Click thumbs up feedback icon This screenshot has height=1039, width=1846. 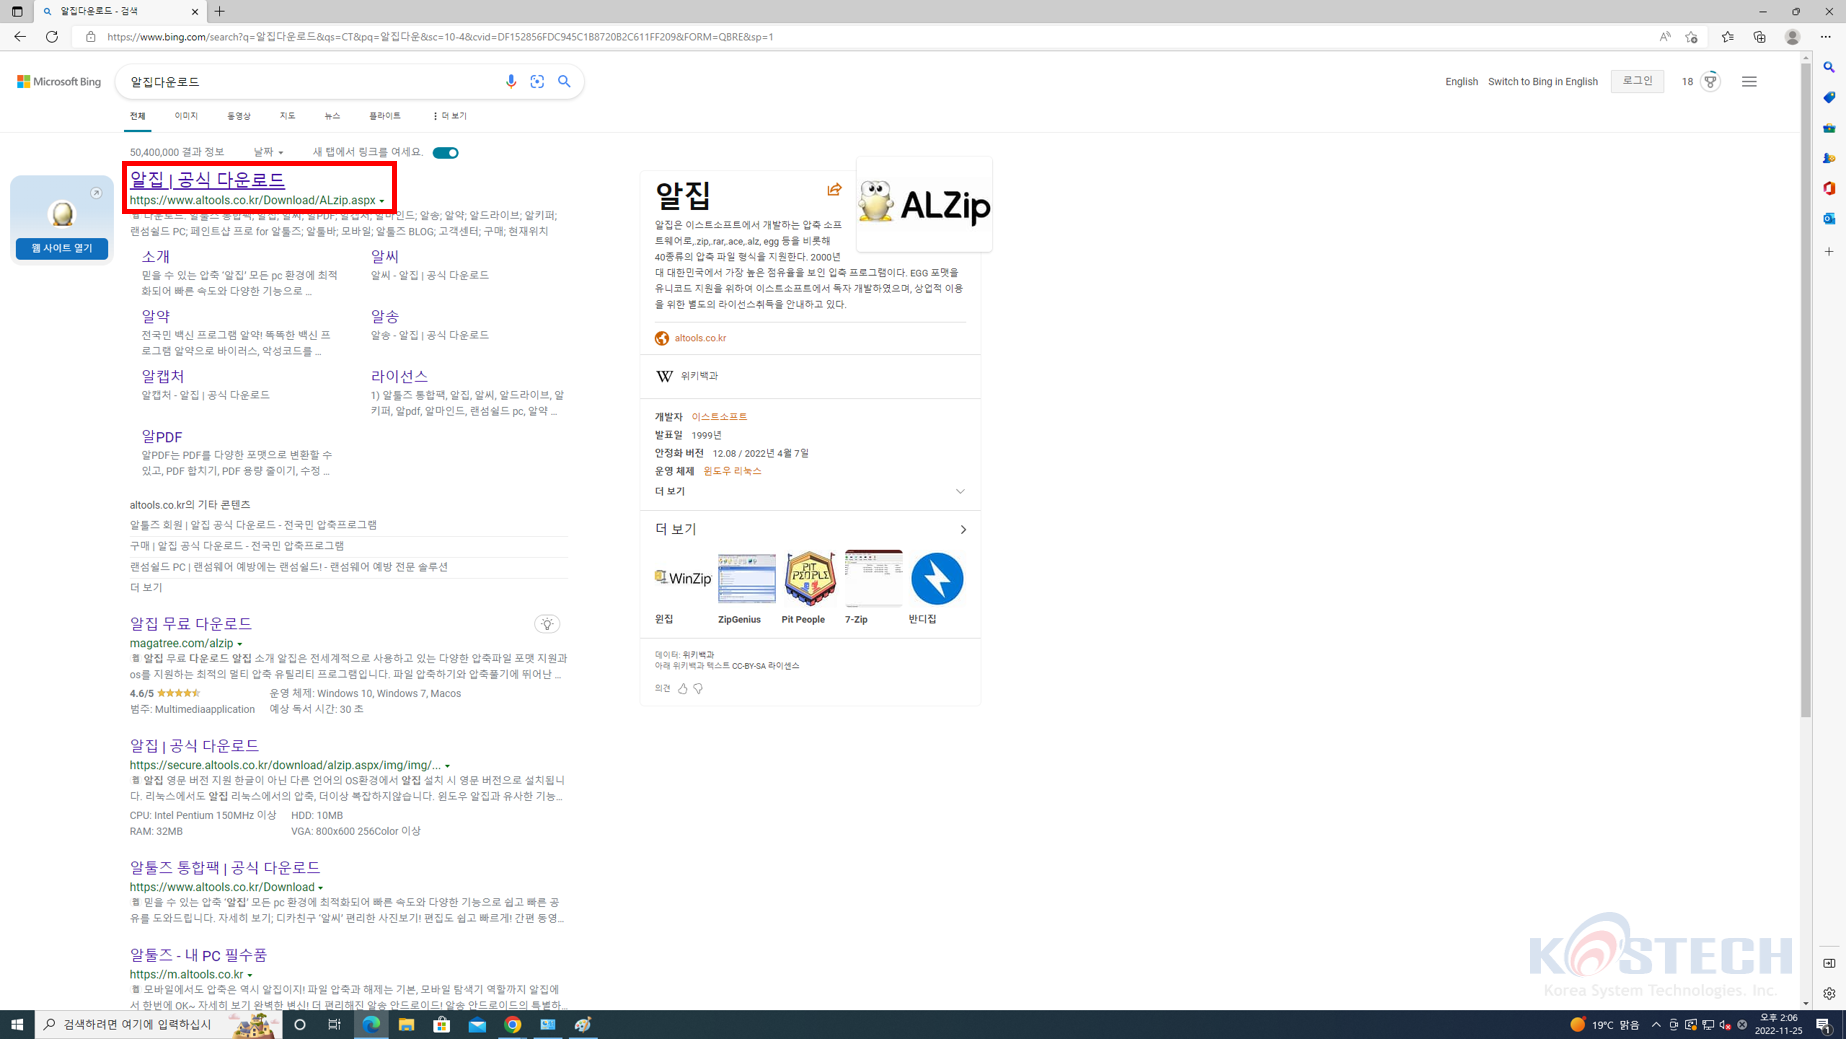[x=683, y=688]
